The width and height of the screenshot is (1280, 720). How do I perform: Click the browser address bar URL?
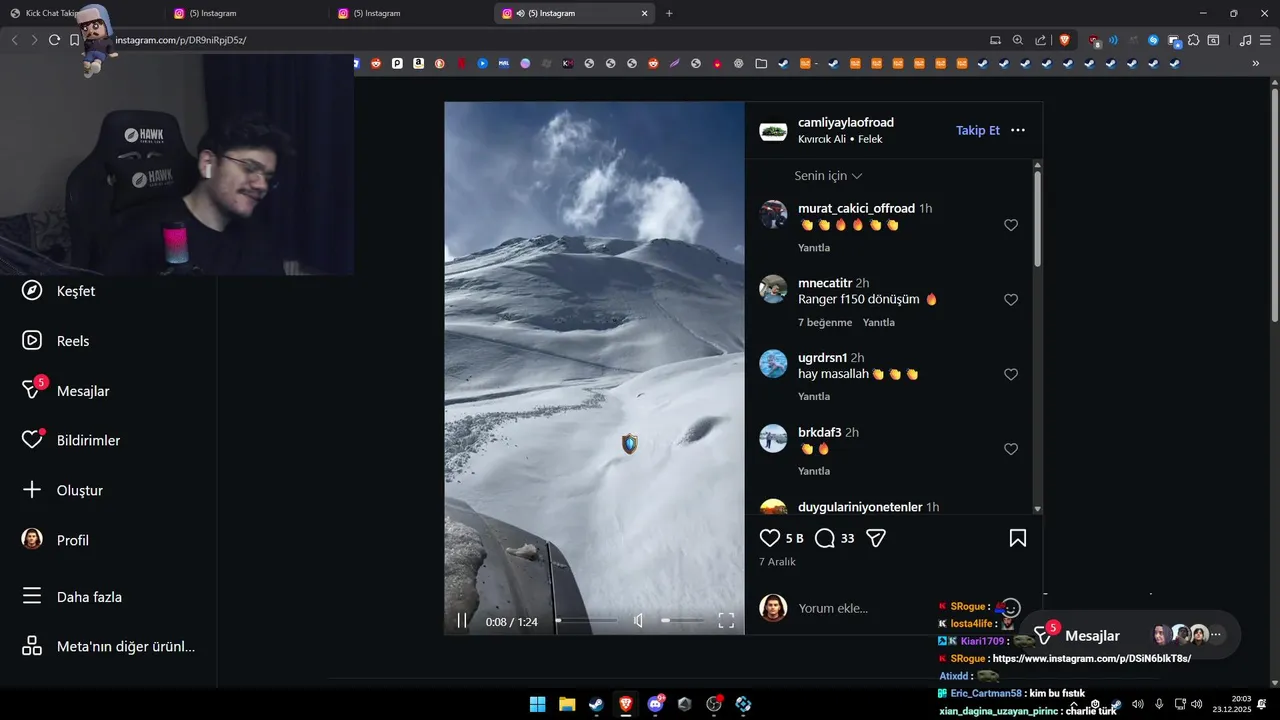pos(180,40)
